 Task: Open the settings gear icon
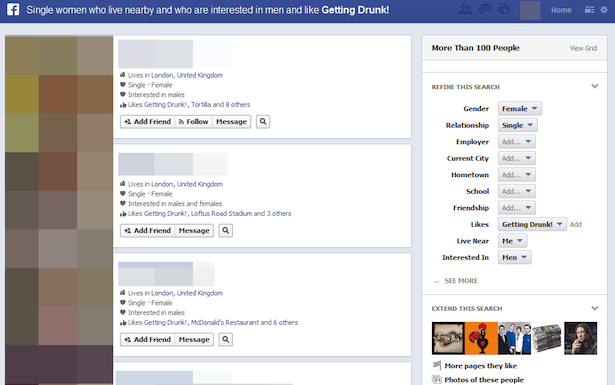pyautogui.click(x=604, y=10)
